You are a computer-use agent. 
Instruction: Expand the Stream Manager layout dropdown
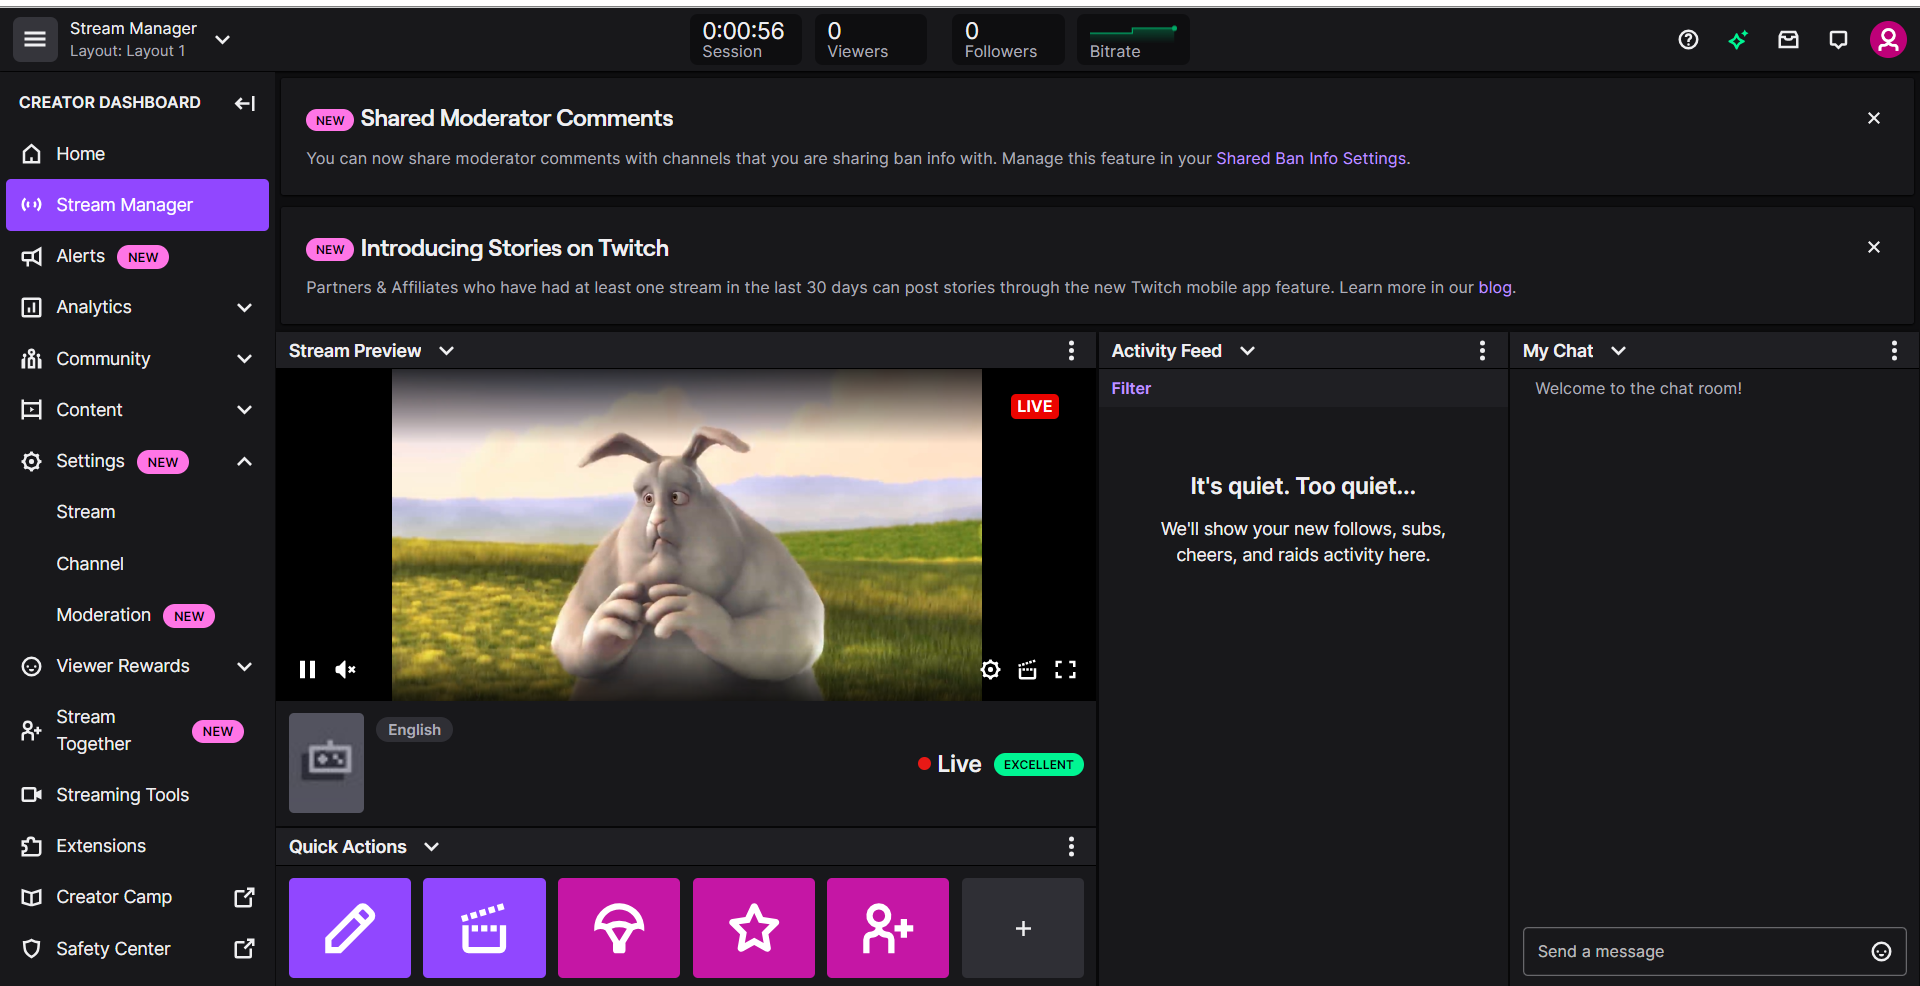click(223, 40)
